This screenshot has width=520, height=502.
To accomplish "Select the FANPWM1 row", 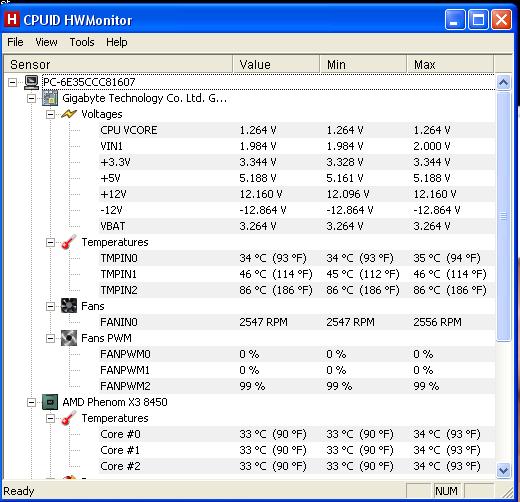I will tap(297, 370).
